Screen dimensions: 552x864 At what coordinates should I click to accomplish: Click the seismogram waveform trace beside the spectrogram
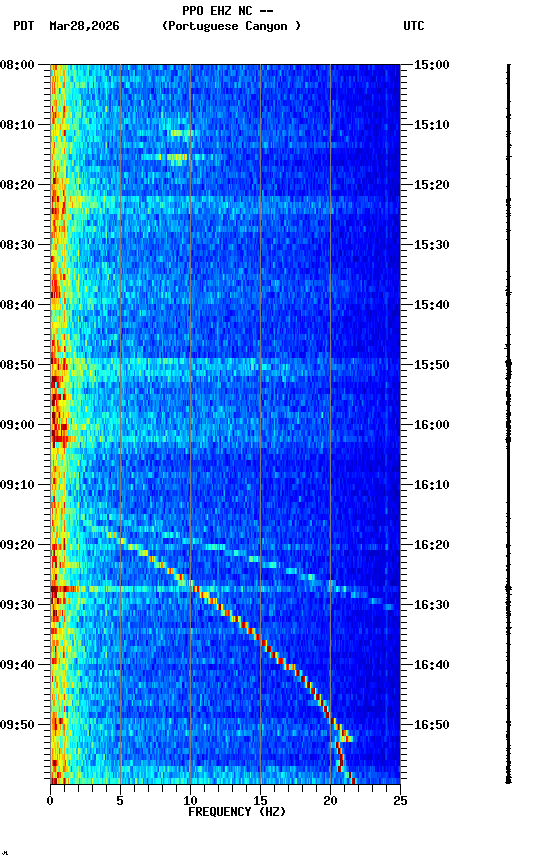508,424
